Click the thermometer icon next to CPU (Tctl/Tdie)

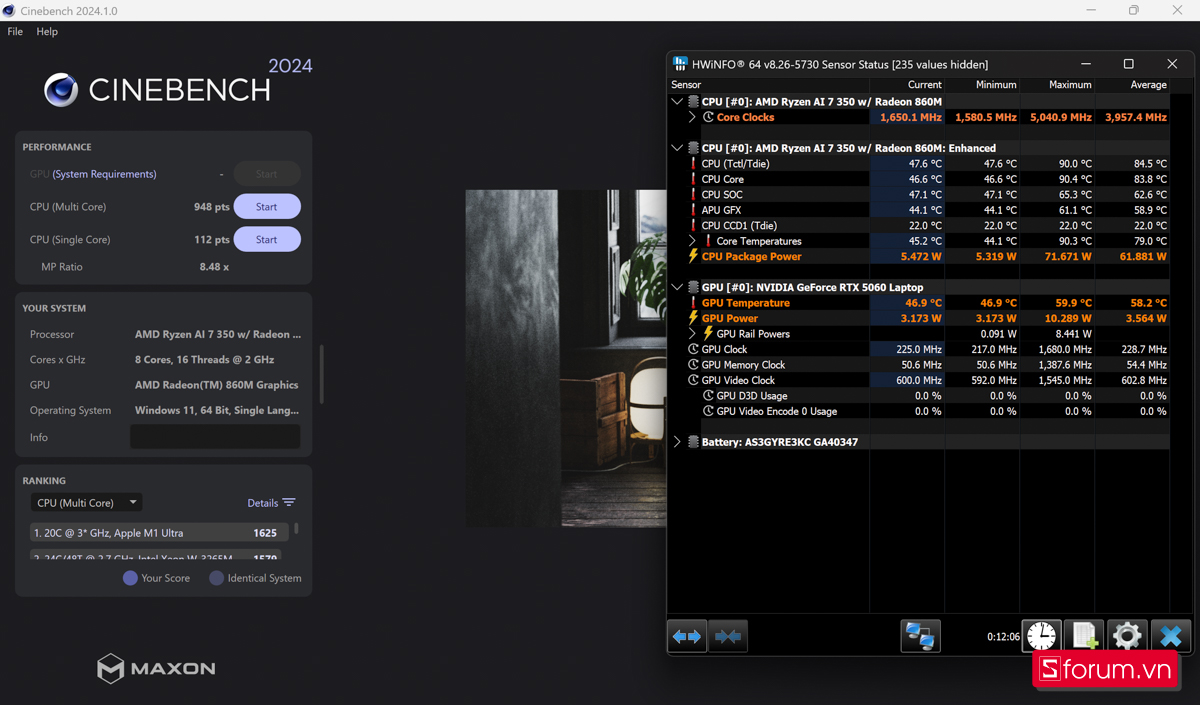coord(693,164)
